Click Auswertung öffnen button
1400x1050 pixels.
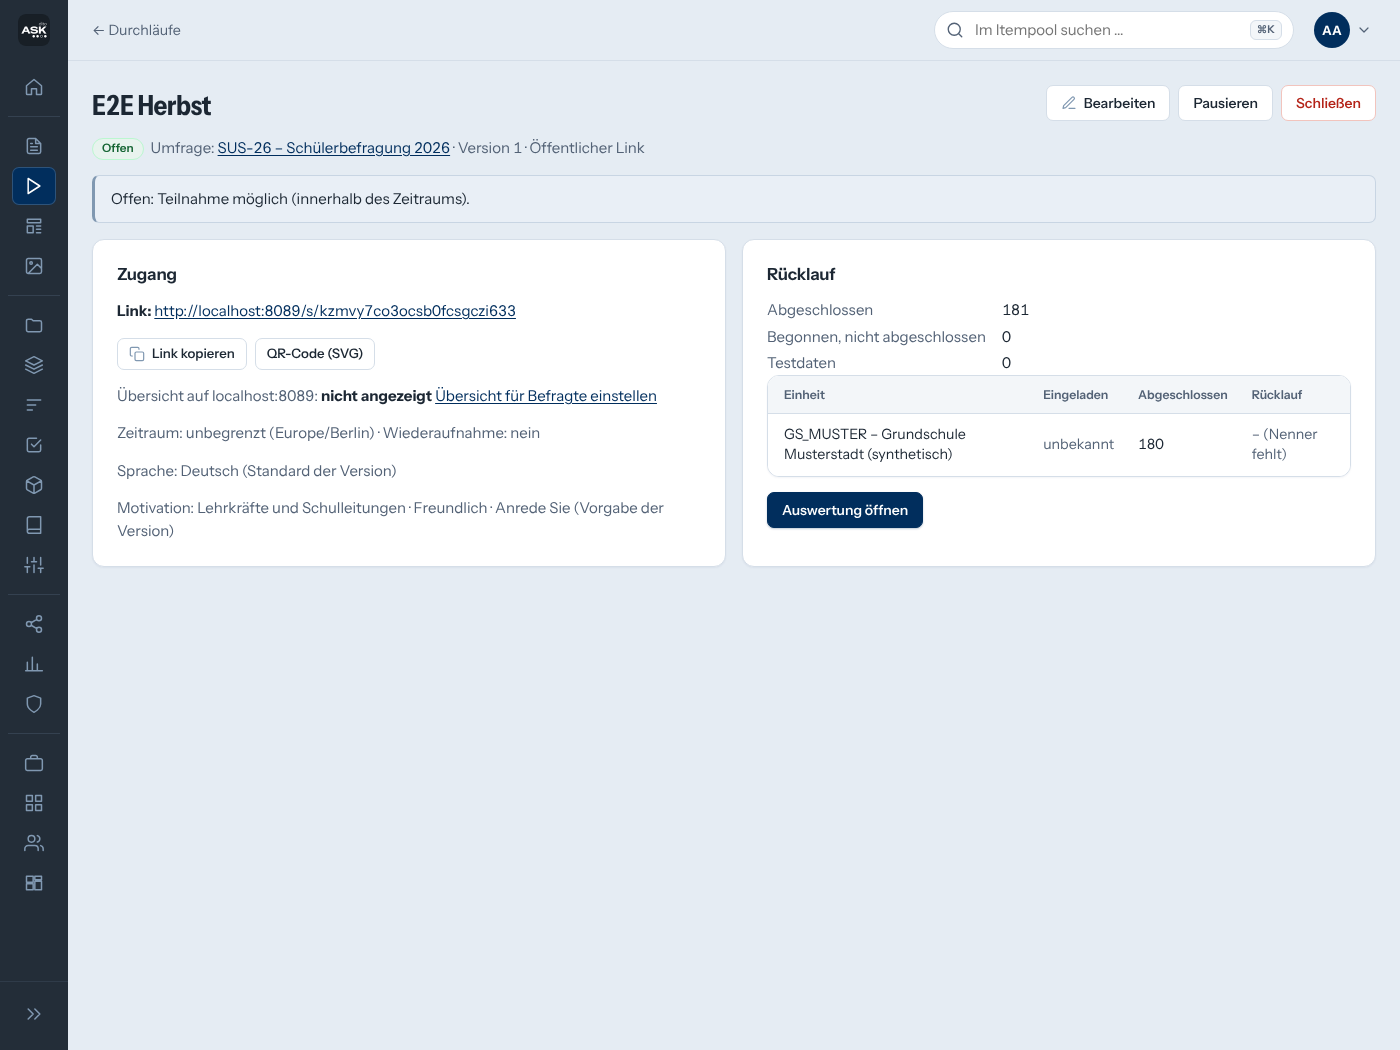[845, 510]
